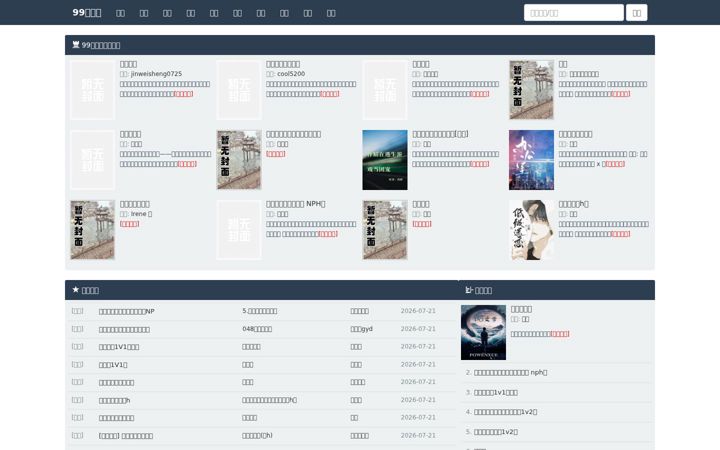This screenshot has width=720, height=450.
Task: Open the POWENXUE cover in the ranking panel
Action: click(x=484, y=332)
